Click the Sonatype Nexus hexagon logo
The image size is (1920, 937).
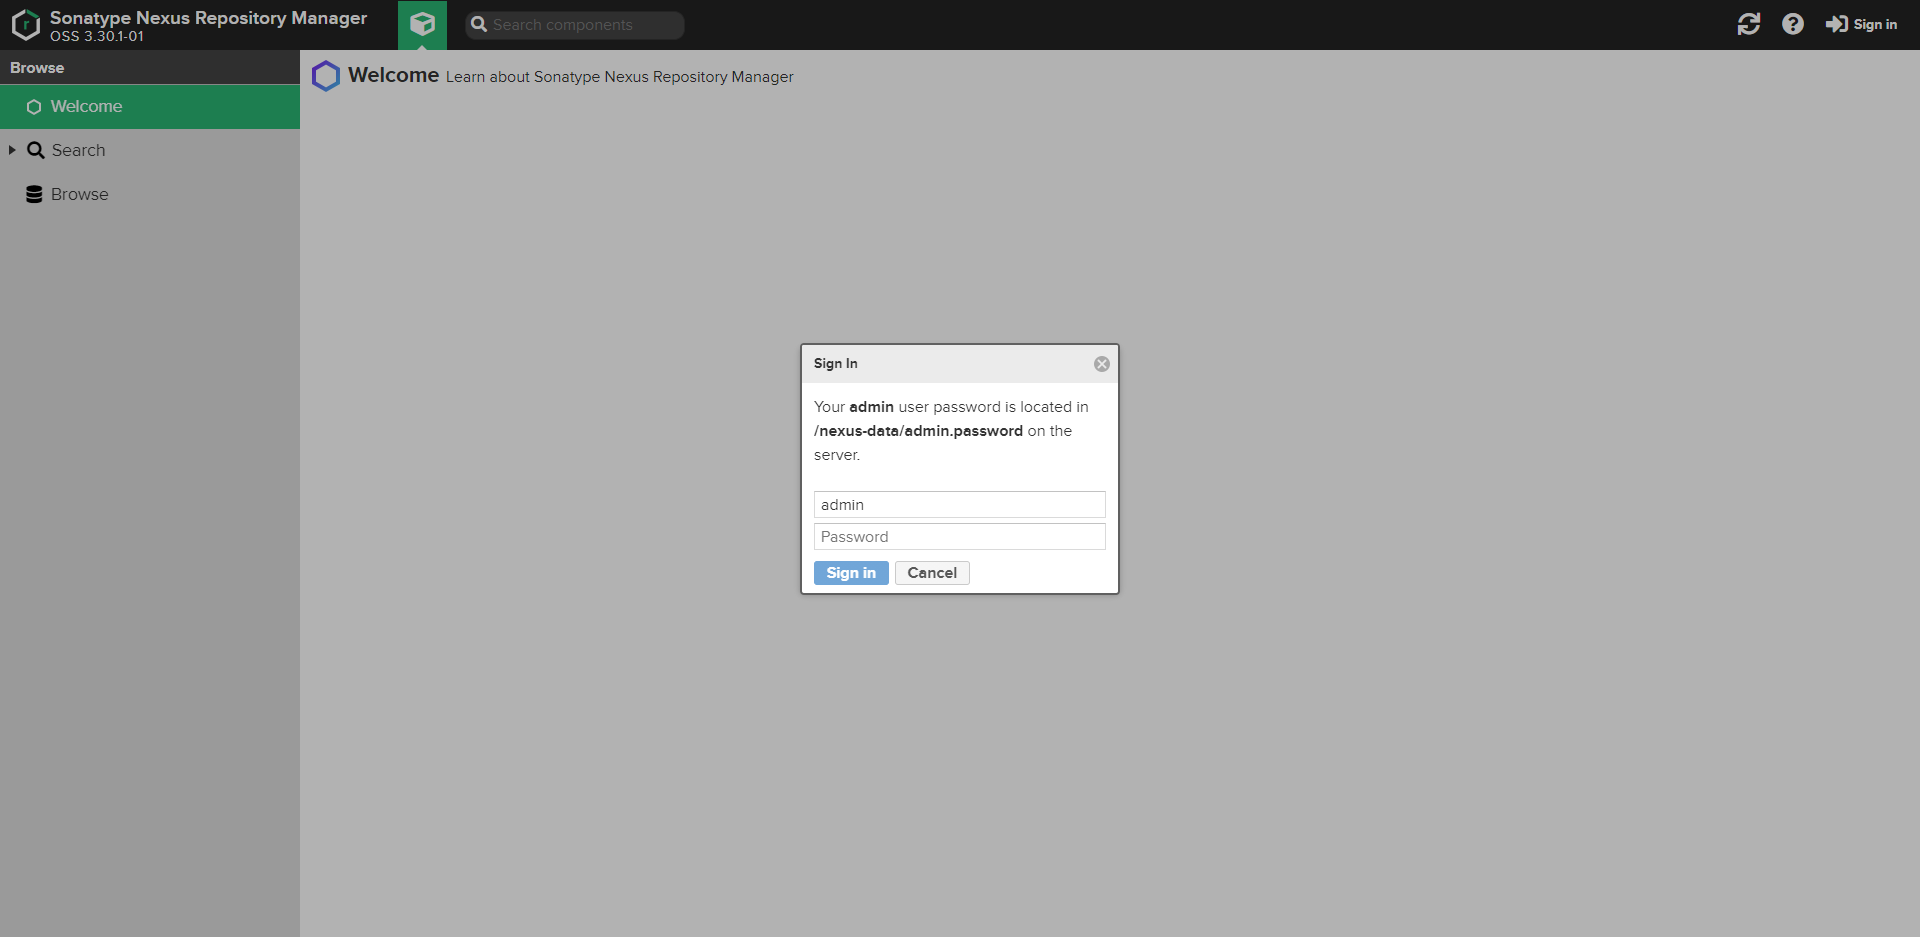pos(26,25)
